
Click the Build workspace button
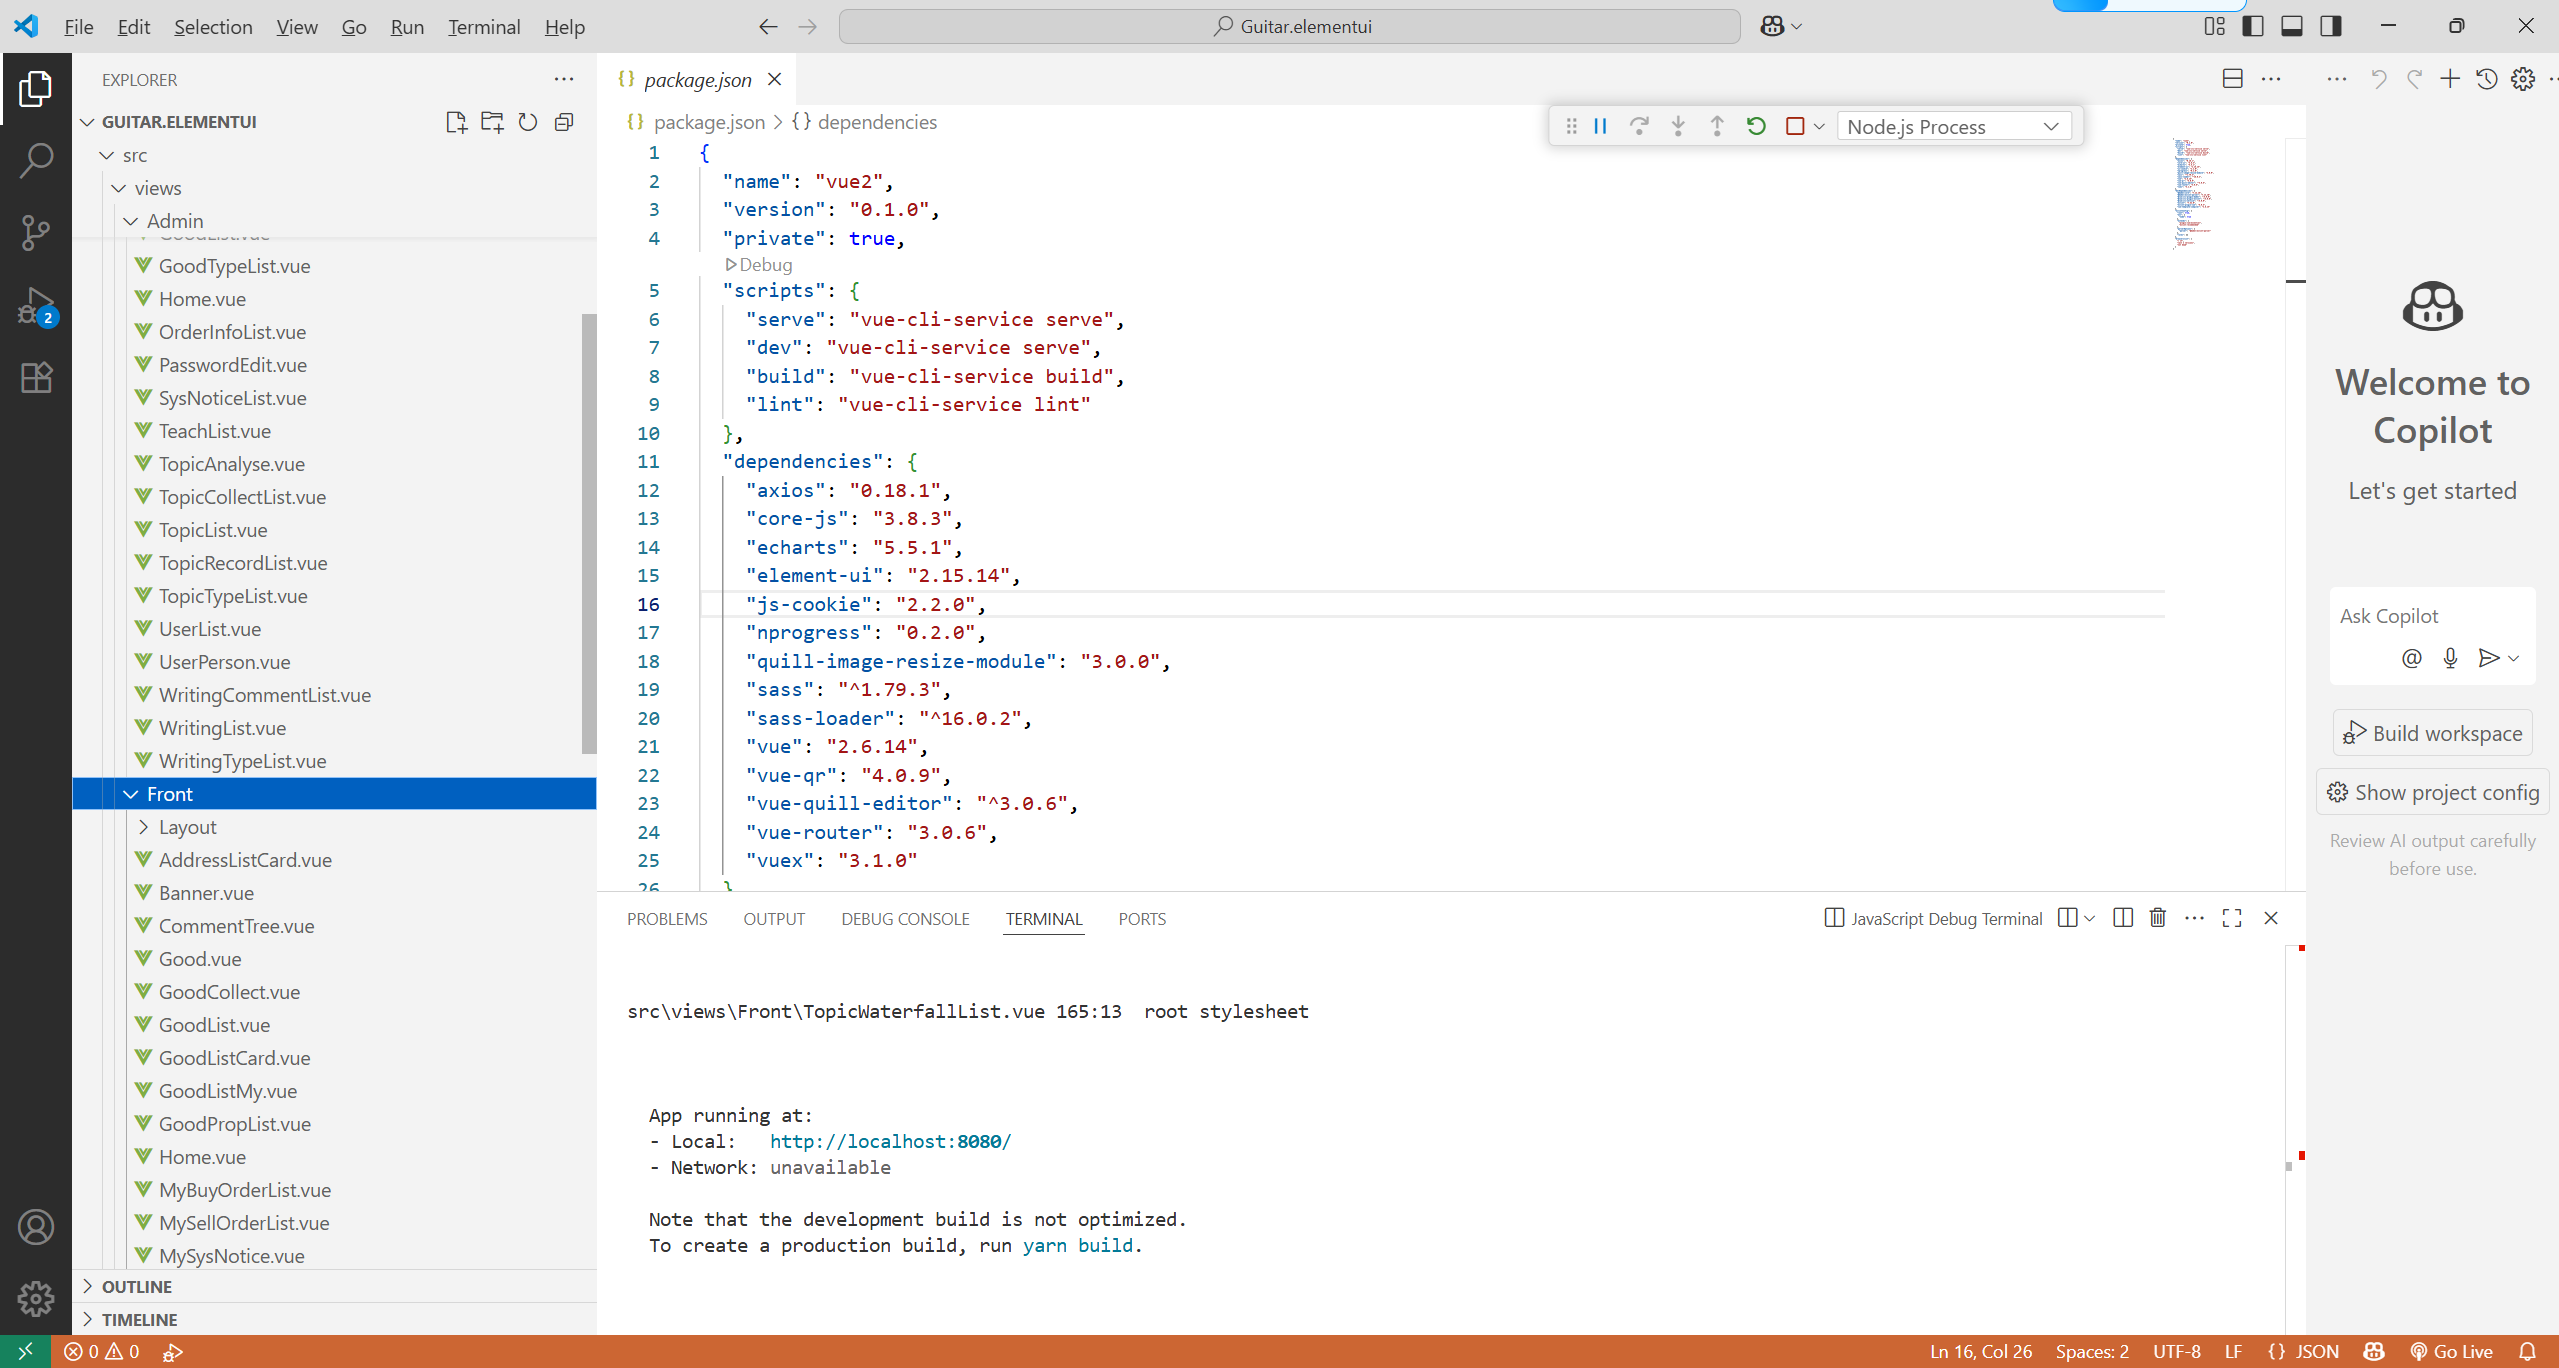(2433, 733)
